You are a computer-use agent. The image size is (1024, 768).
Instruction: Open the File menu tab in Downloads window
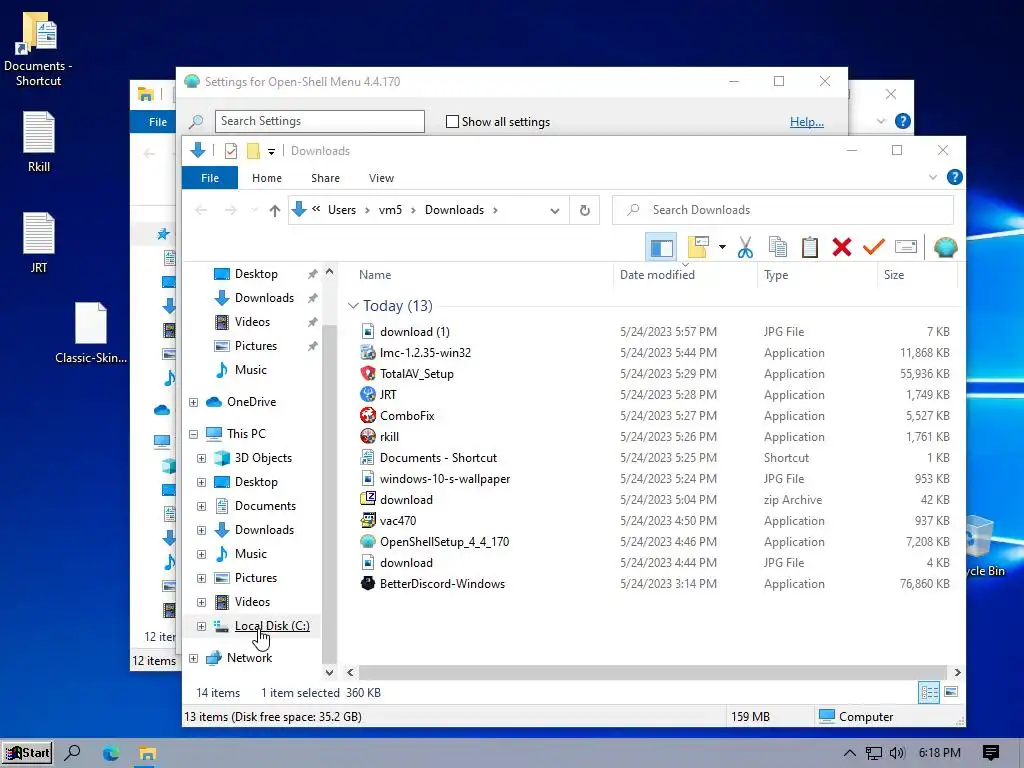click(x=210, y=178)
